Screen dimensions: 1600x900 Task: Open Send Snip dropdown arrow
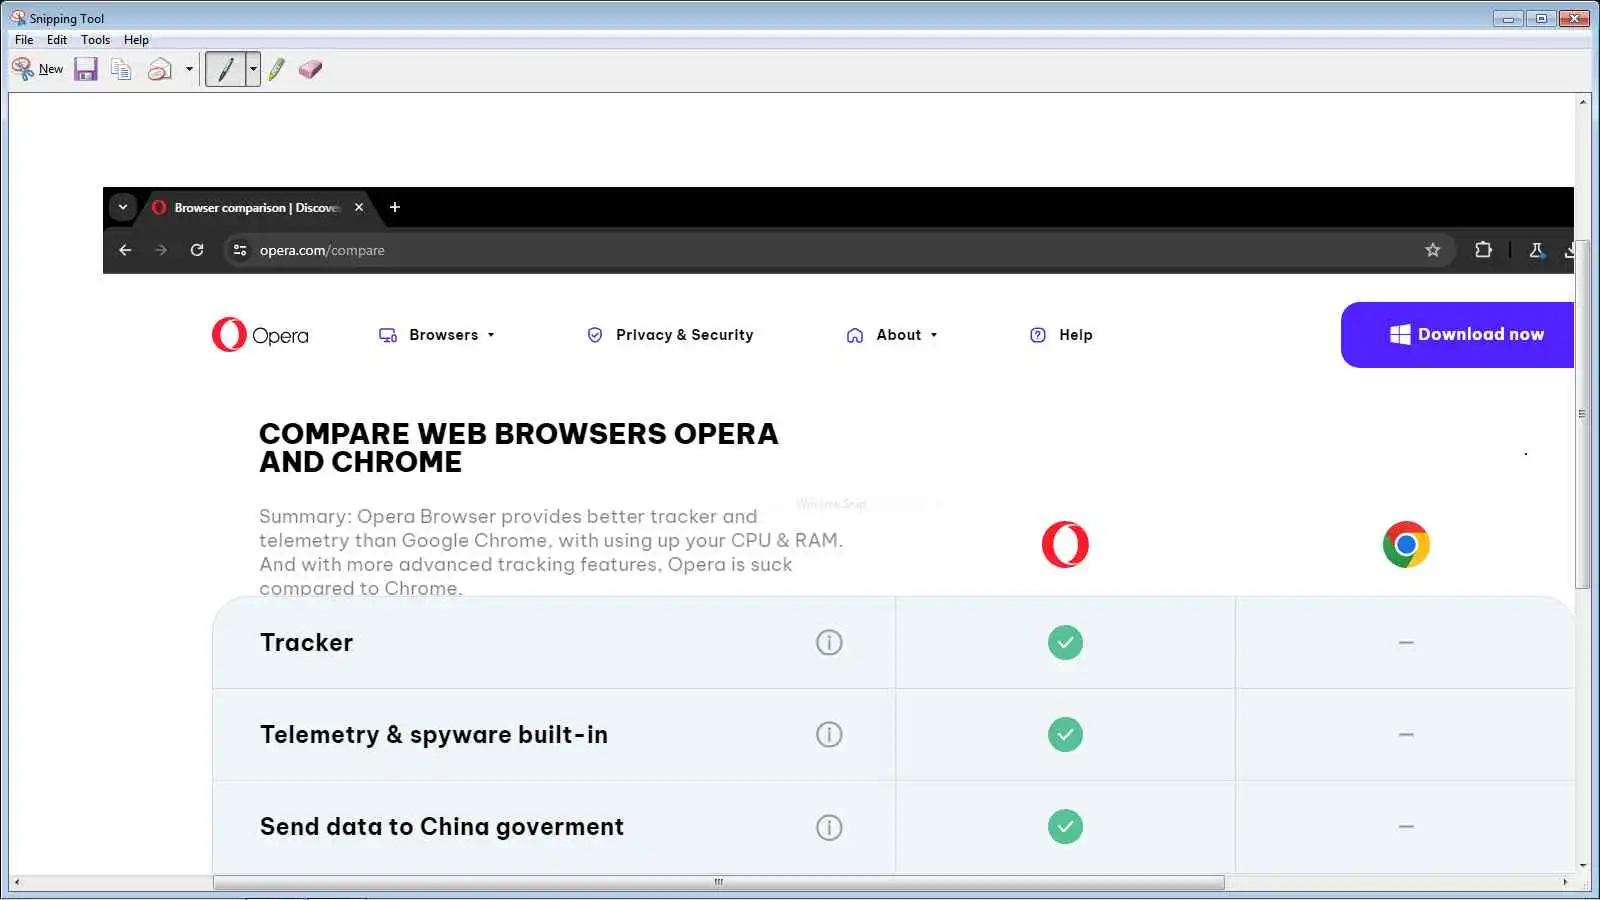tap(189, 69)
